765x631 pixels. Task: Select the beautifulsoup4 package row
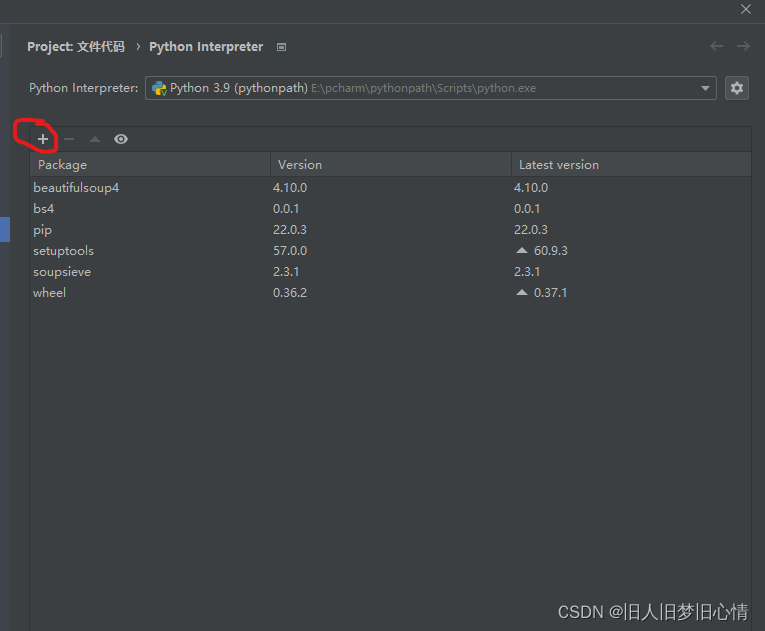390,188
